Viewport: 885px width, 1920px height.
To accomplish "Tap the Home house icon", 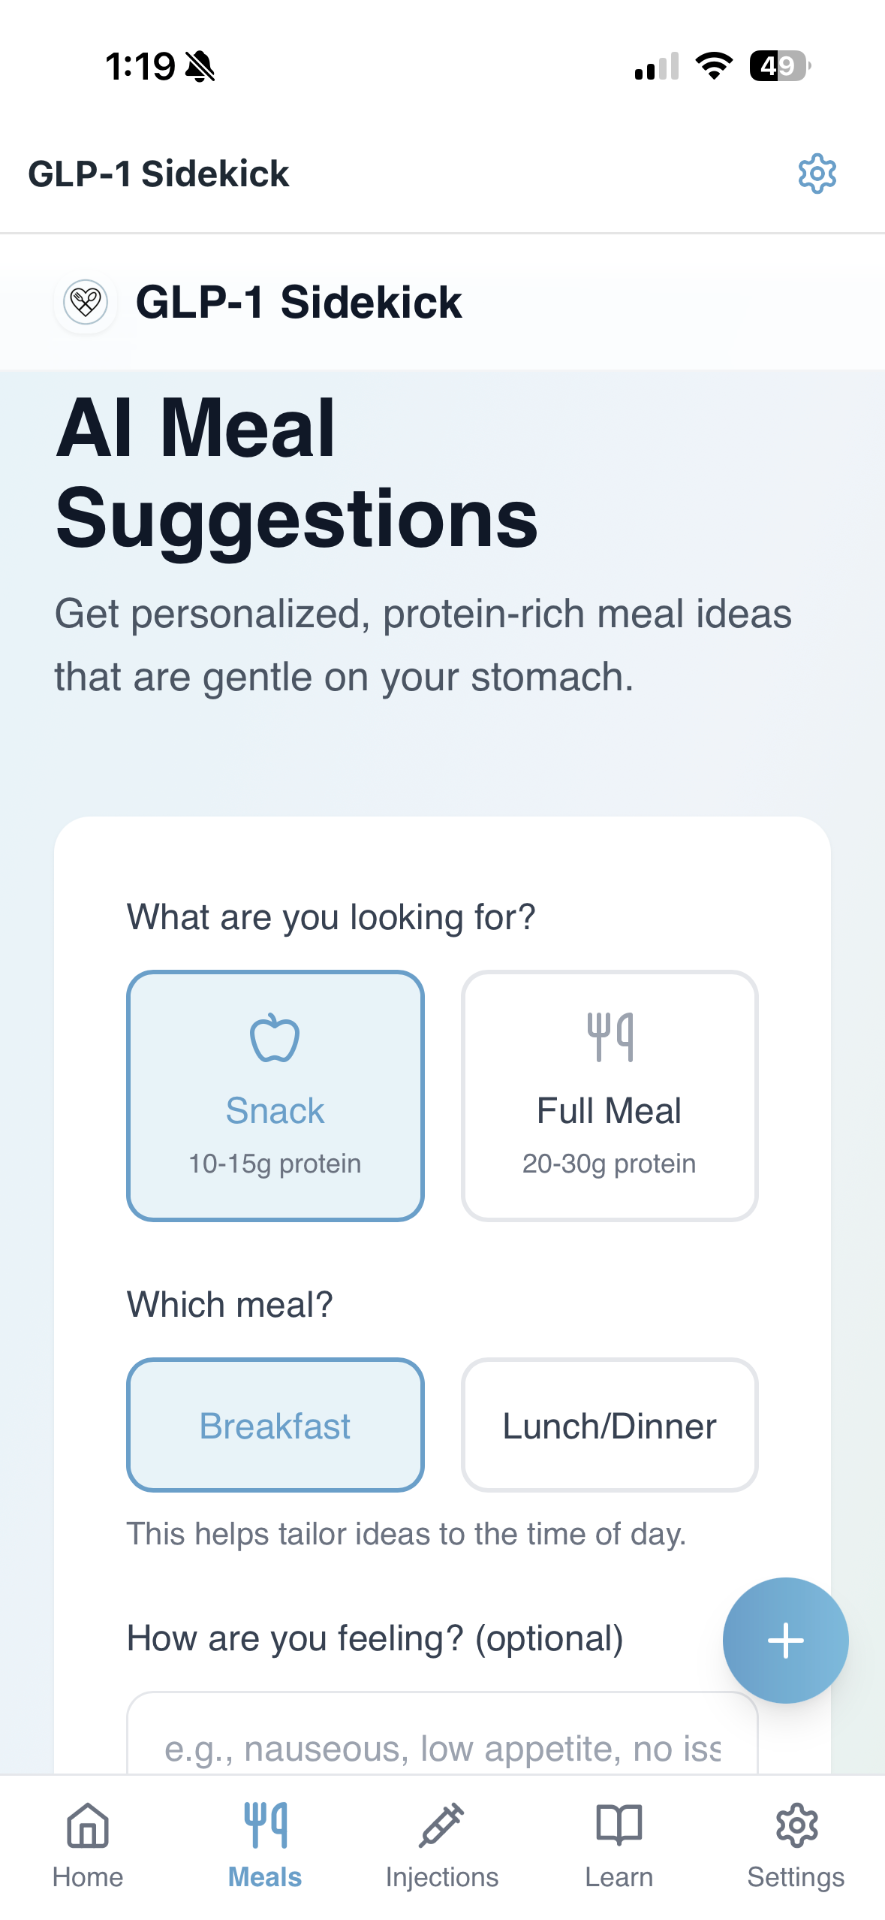I will click(88, 1826).
